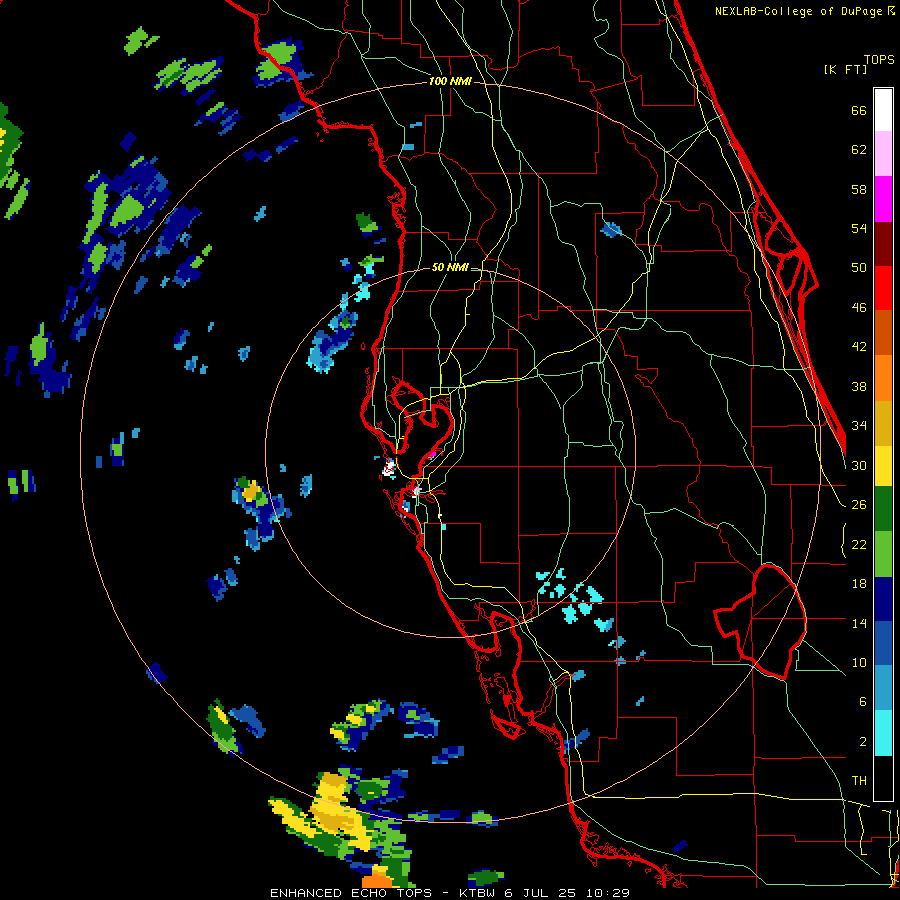Click the TOPS legend title

[879, 60]
